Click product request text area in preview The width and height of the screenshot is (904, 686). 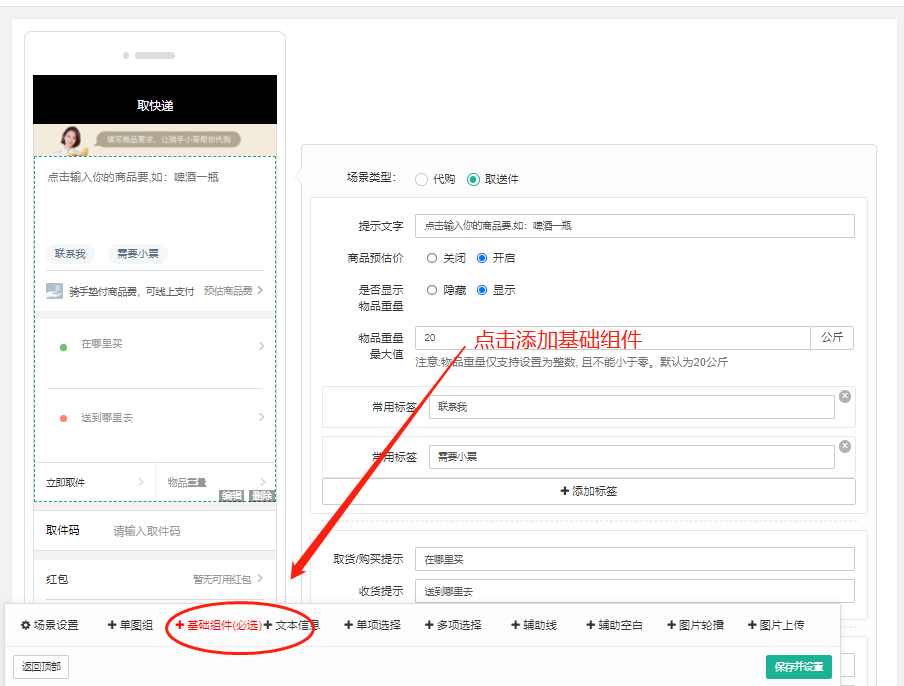(x=155, y=201)
